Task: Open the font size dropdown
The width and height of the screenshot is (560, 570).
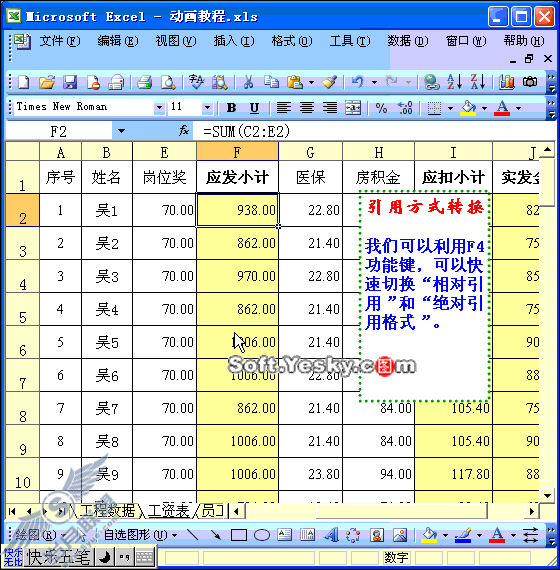Action: (x=207, y=108)
